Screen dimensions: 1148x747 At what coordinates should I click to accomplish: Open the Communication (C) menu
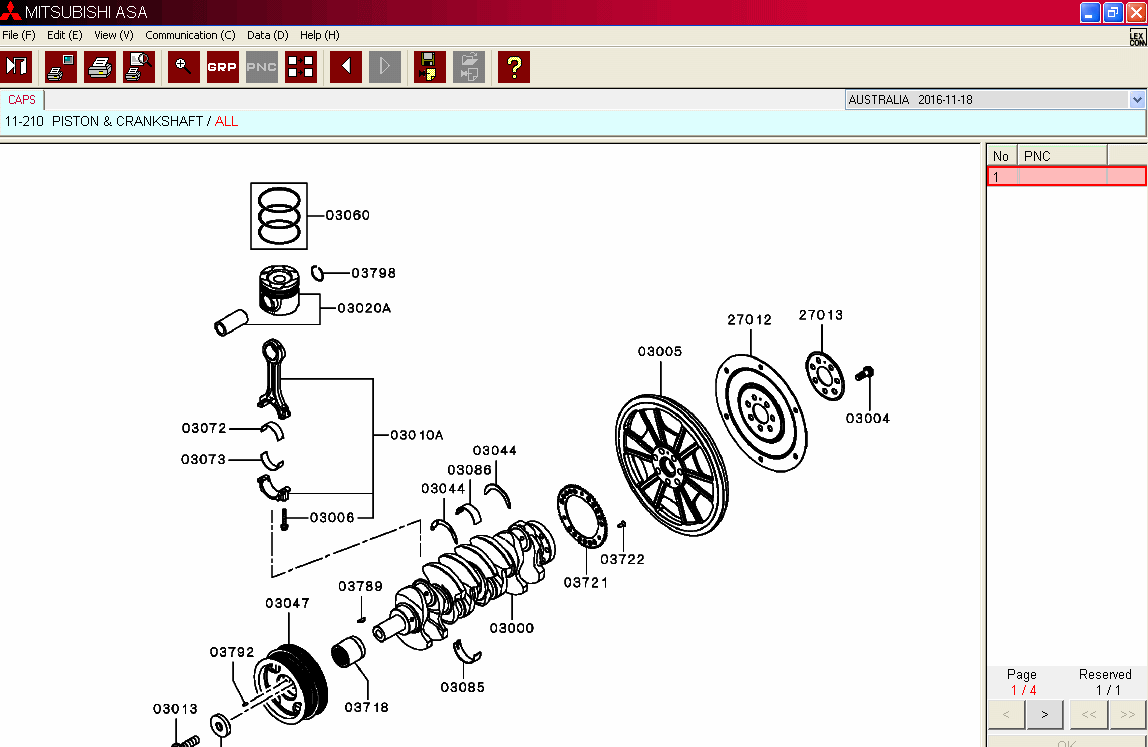click(190, 35)
